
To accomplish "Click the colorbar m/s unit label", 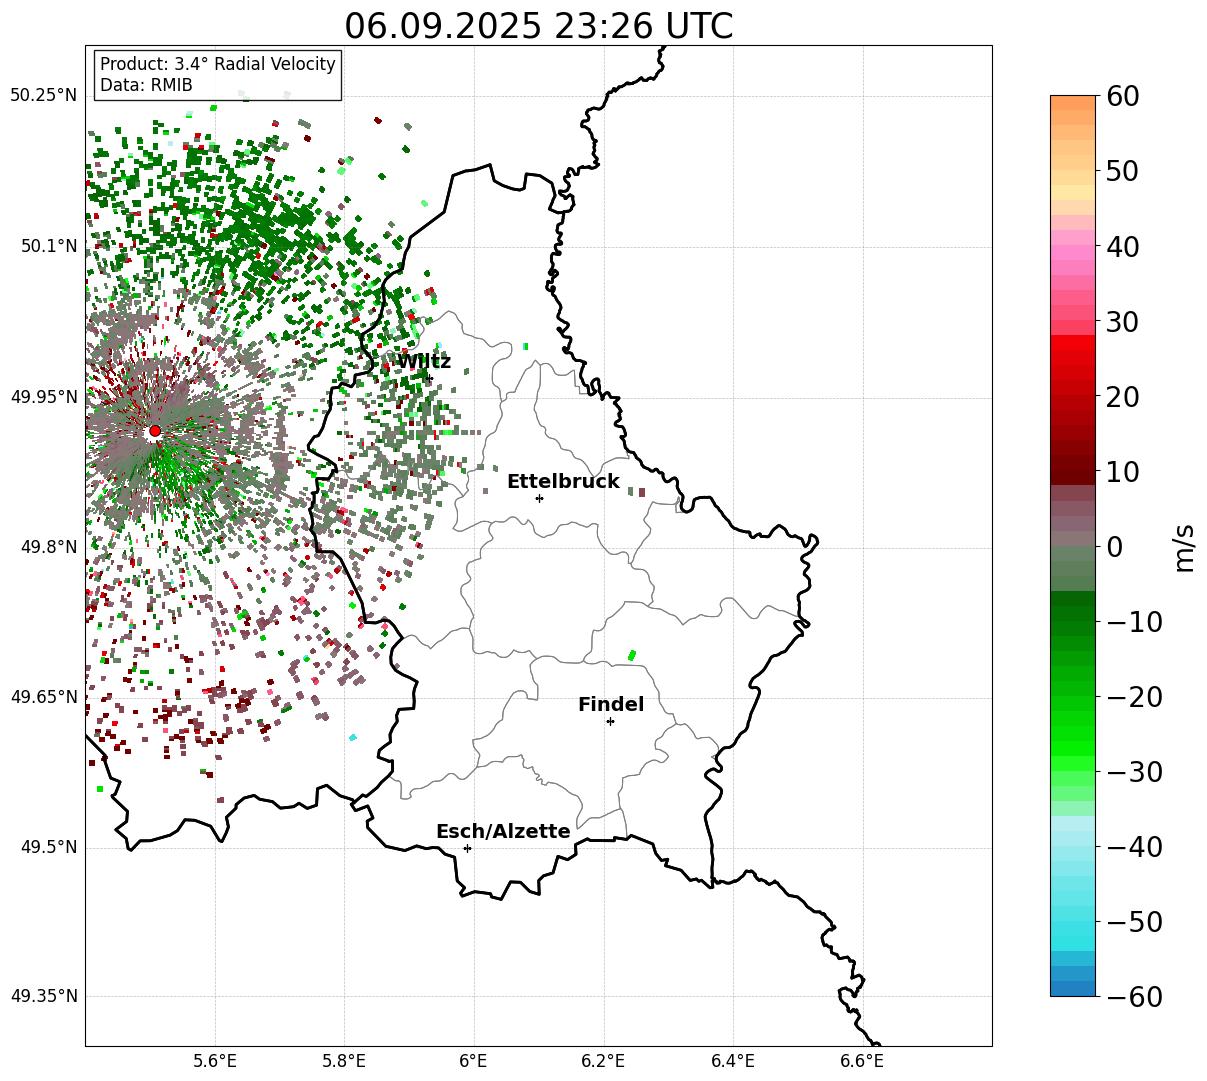I will pyautogui.click(x=1184, y=546).
